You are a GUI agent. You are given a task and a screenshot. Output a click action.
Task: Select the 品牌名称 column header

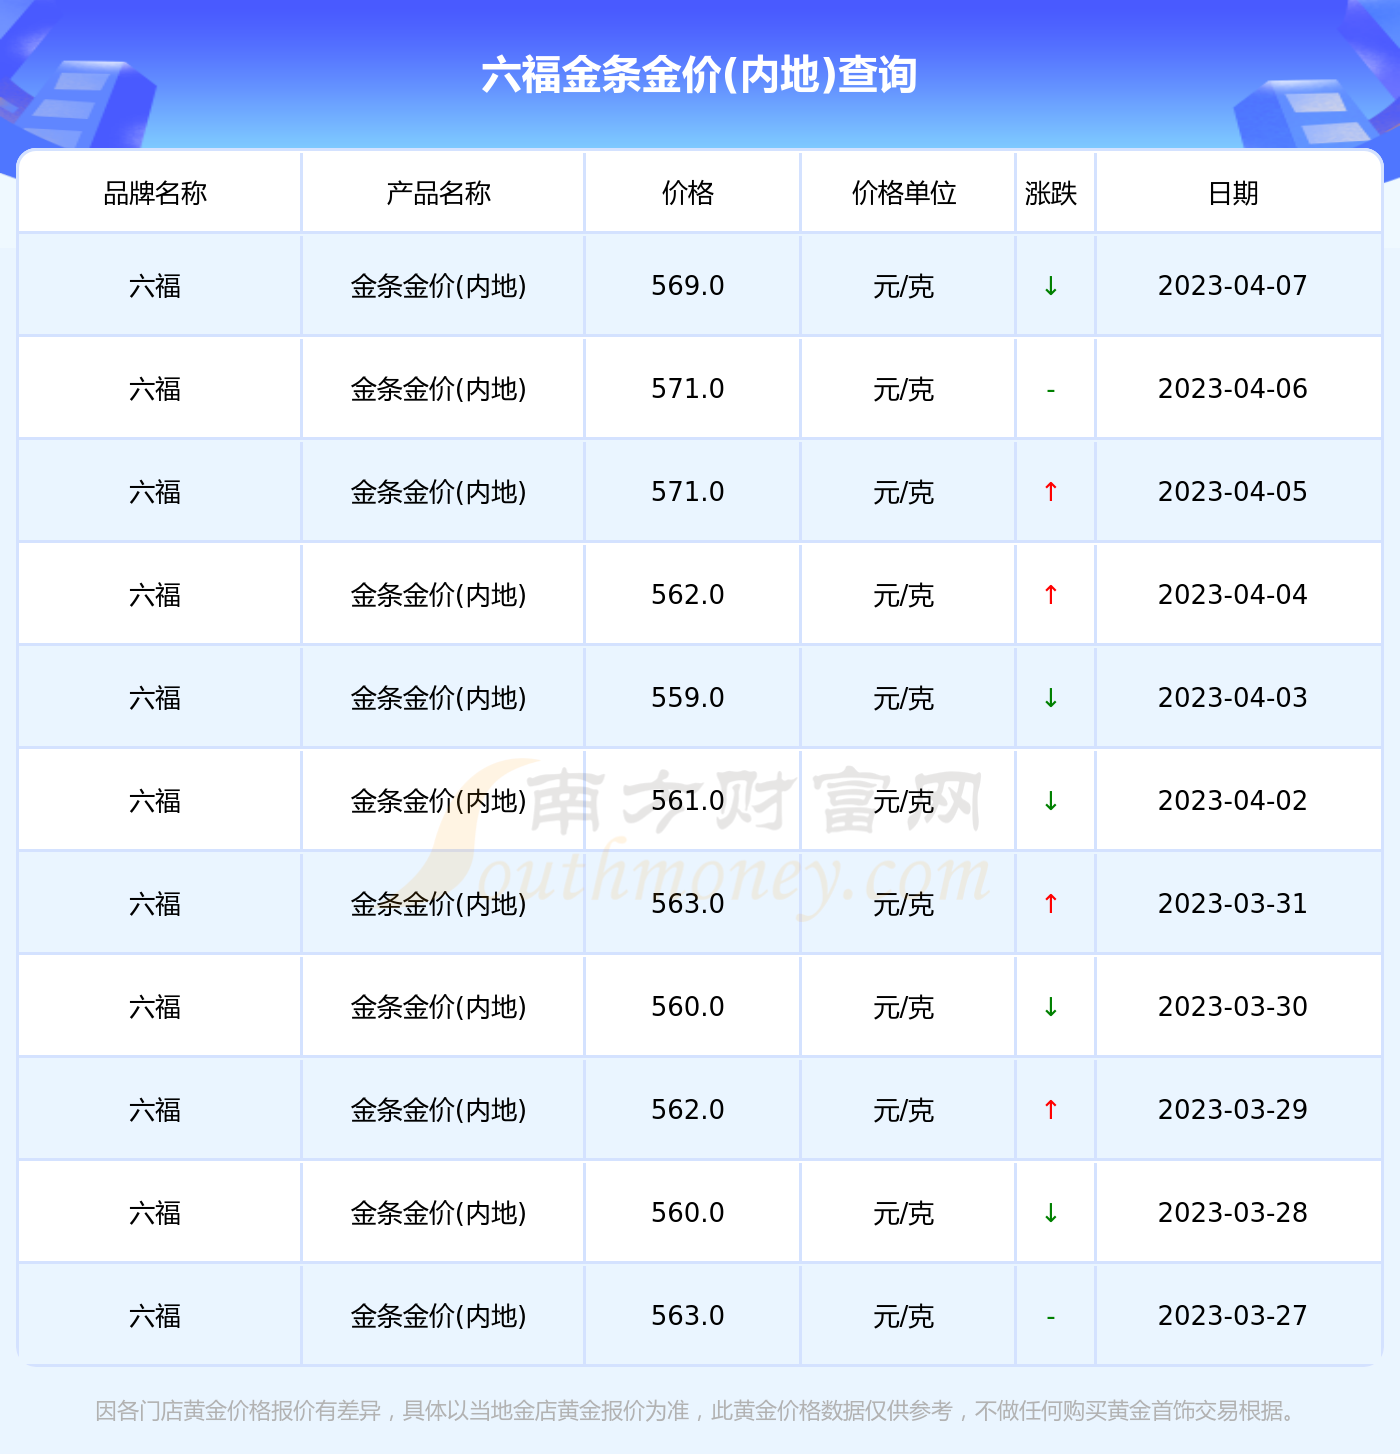155,193
